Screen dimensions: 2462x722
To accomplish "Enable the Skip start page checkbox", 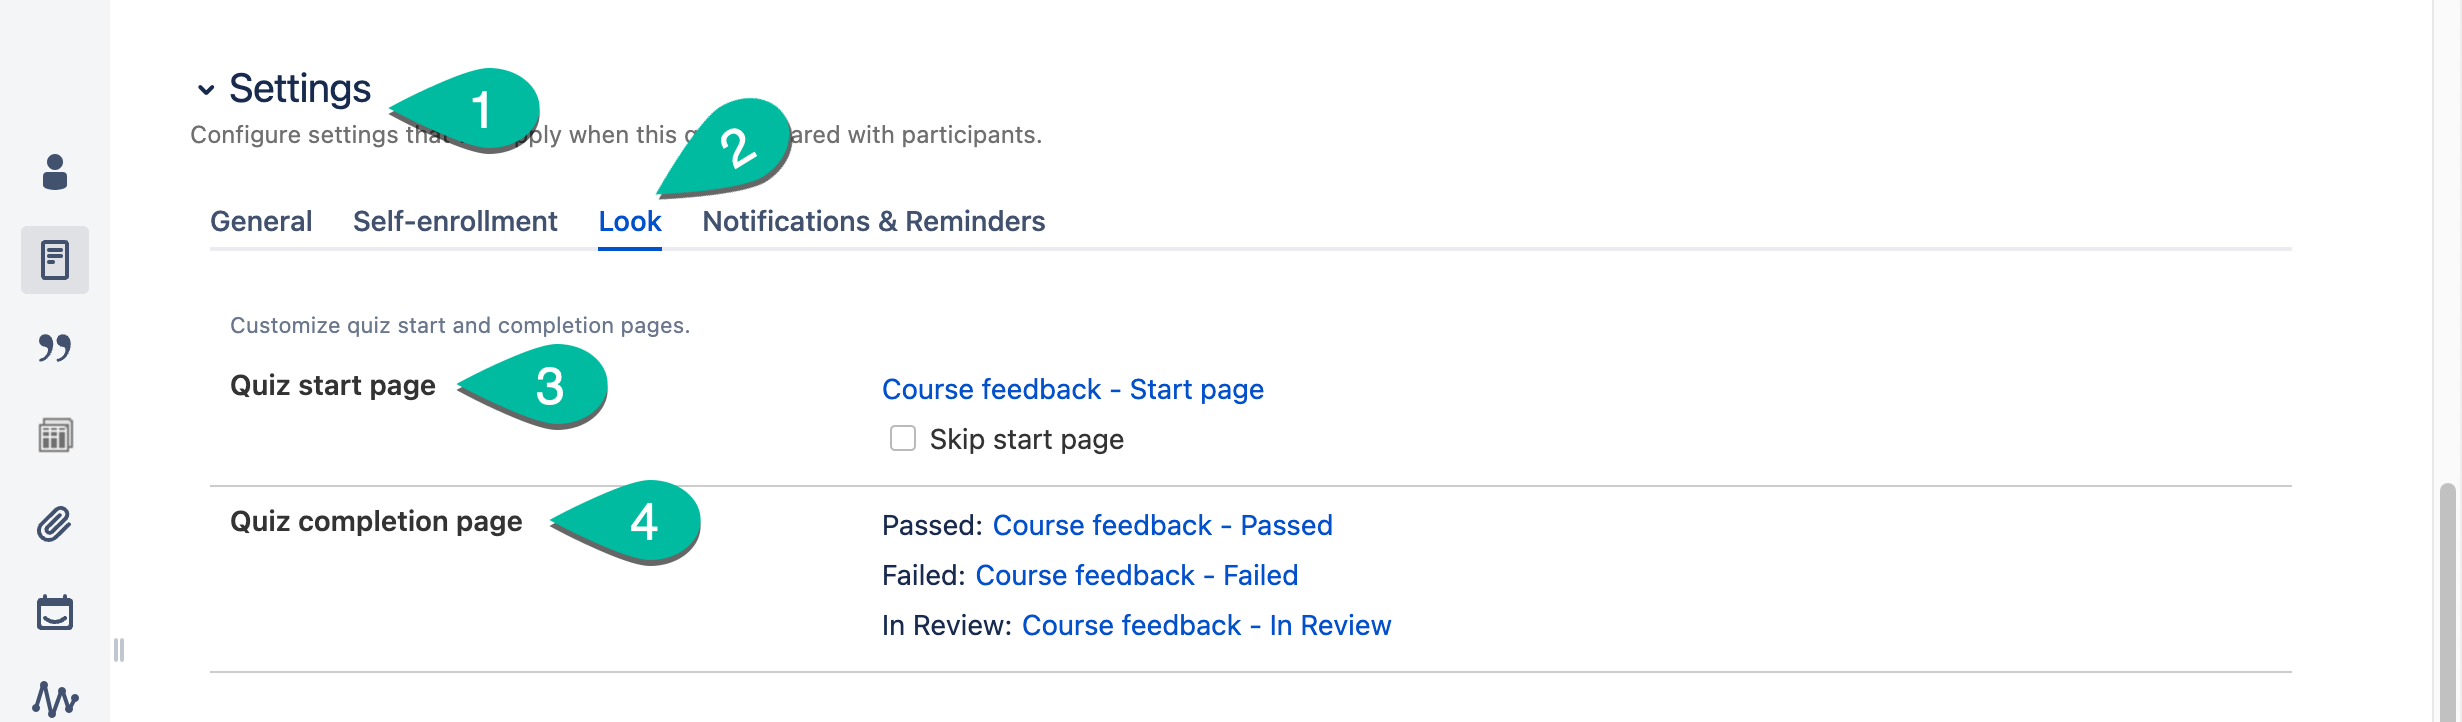I will [903, 438].
